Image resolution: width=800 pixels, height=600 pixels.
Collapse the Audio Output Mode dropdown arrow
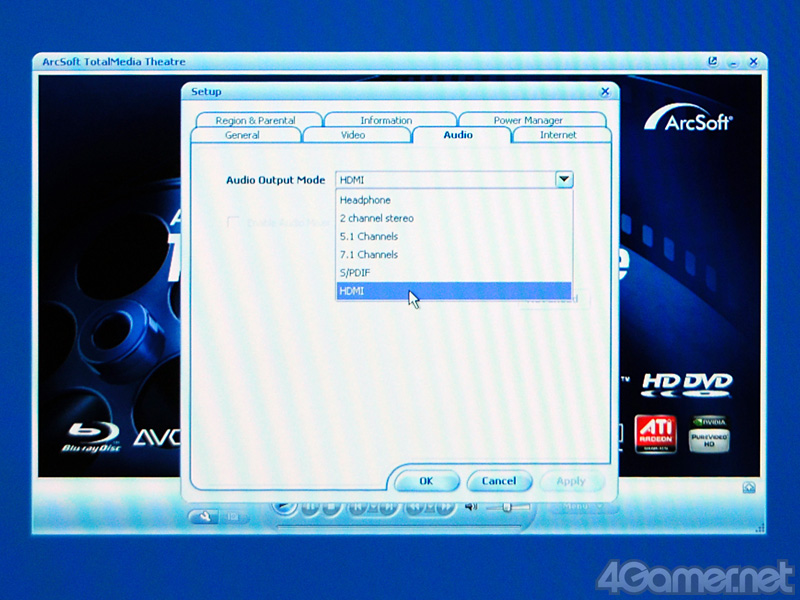coord(564,180)
